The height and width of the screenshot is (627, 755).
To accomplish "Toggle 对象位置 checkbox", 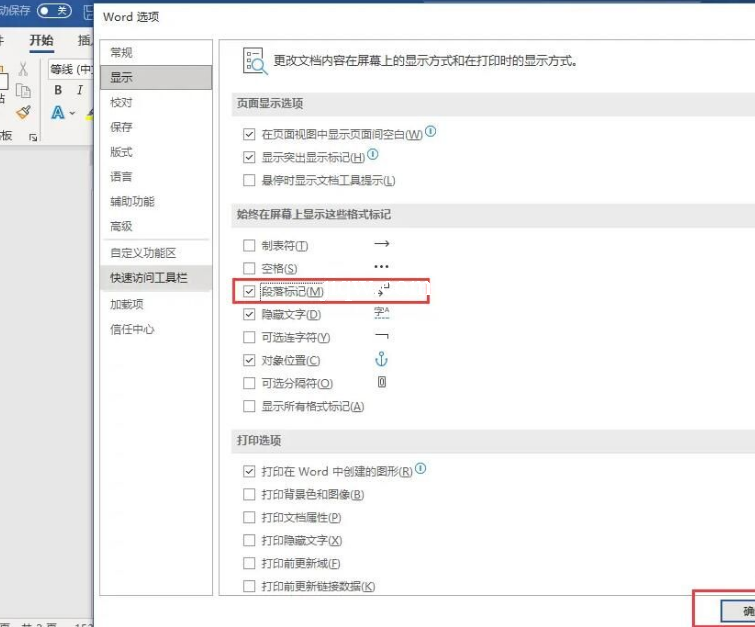I will [249, 360].
